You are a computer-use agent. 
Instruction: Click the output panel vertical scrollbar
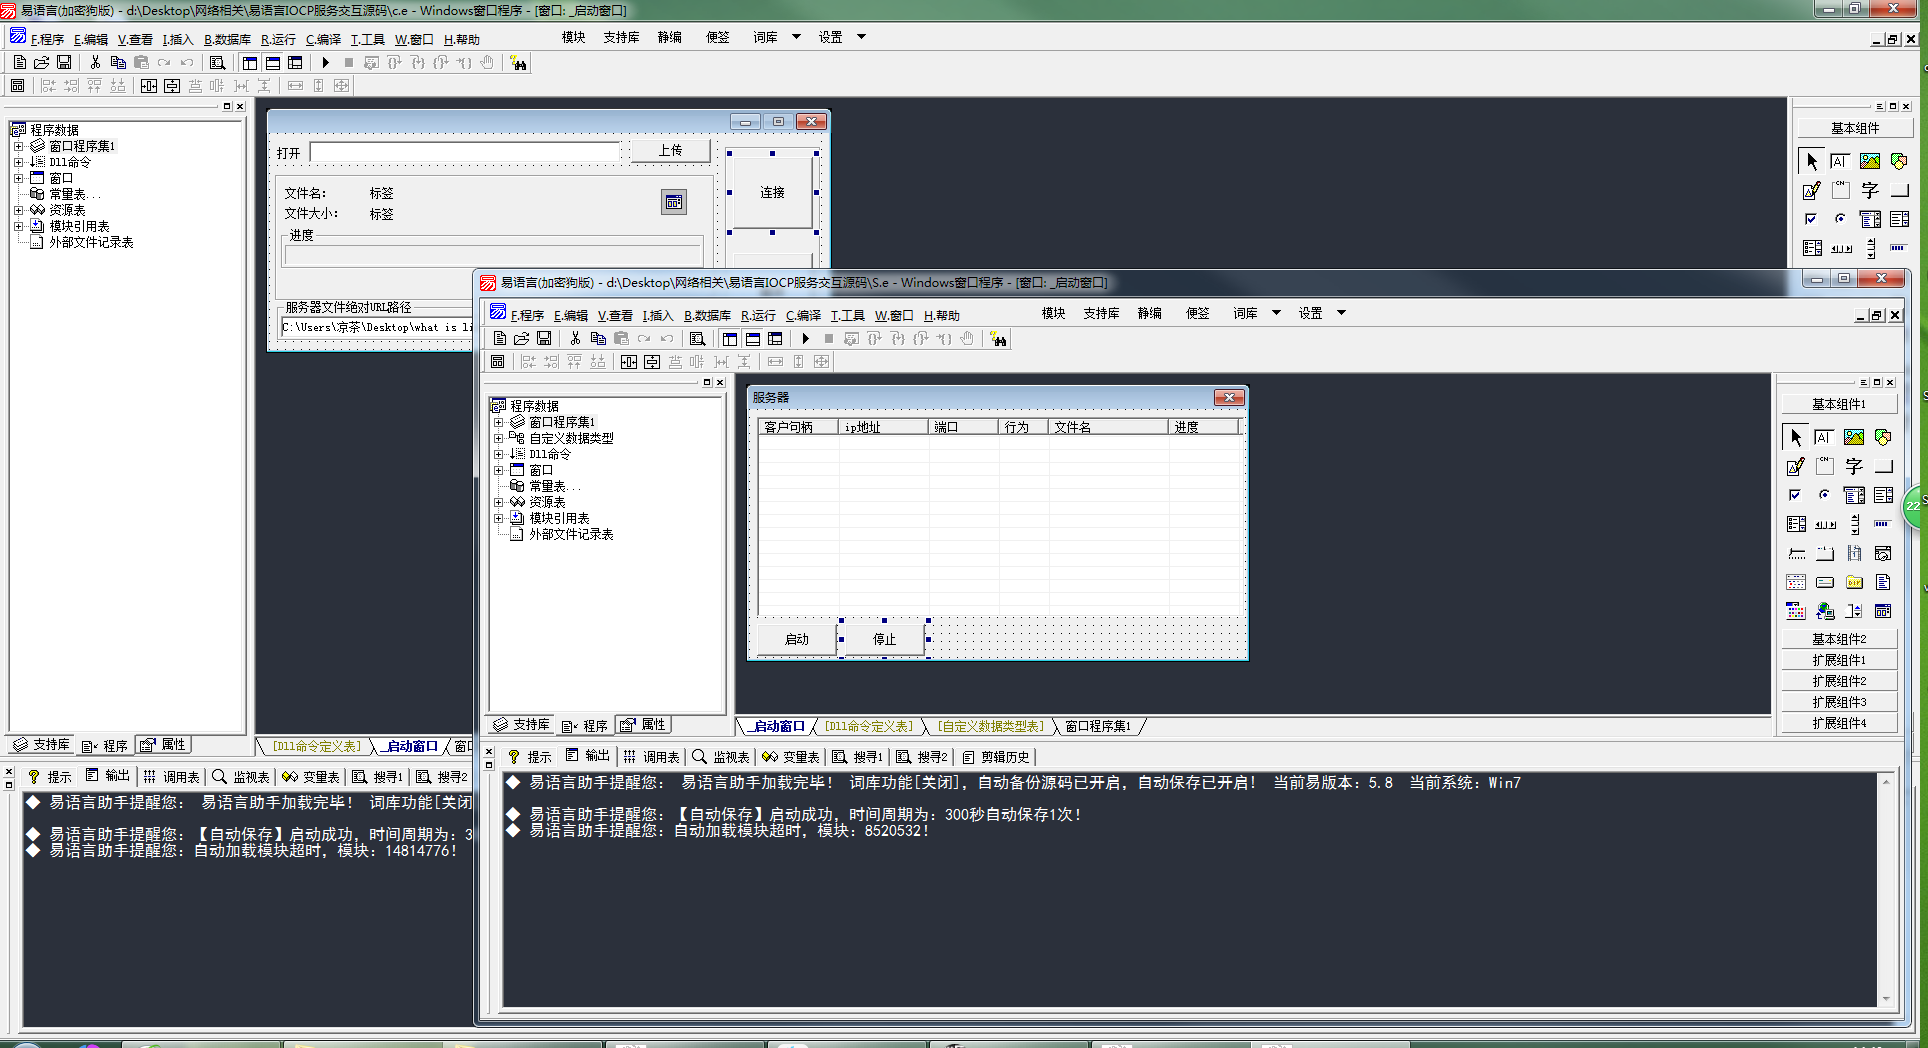[1886, 888]
